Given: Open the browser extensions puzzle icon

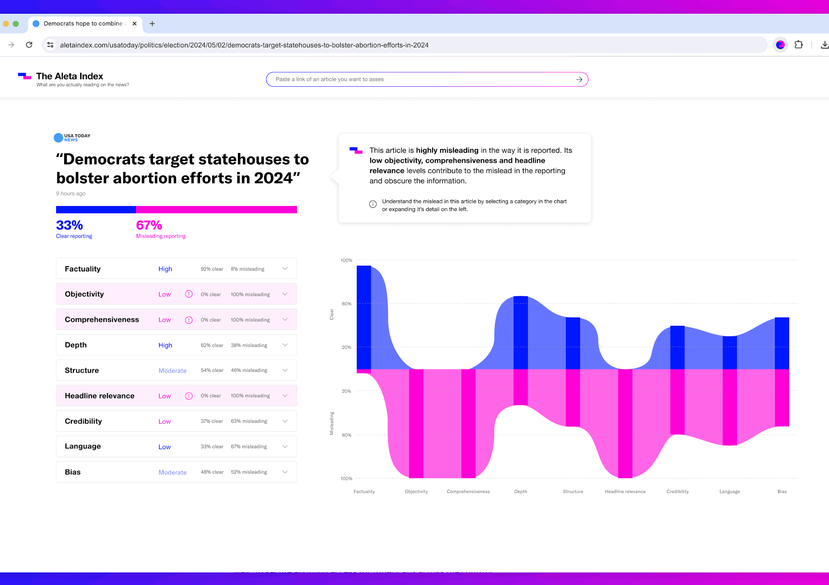Looking at the screenshot, I should 799,45.
